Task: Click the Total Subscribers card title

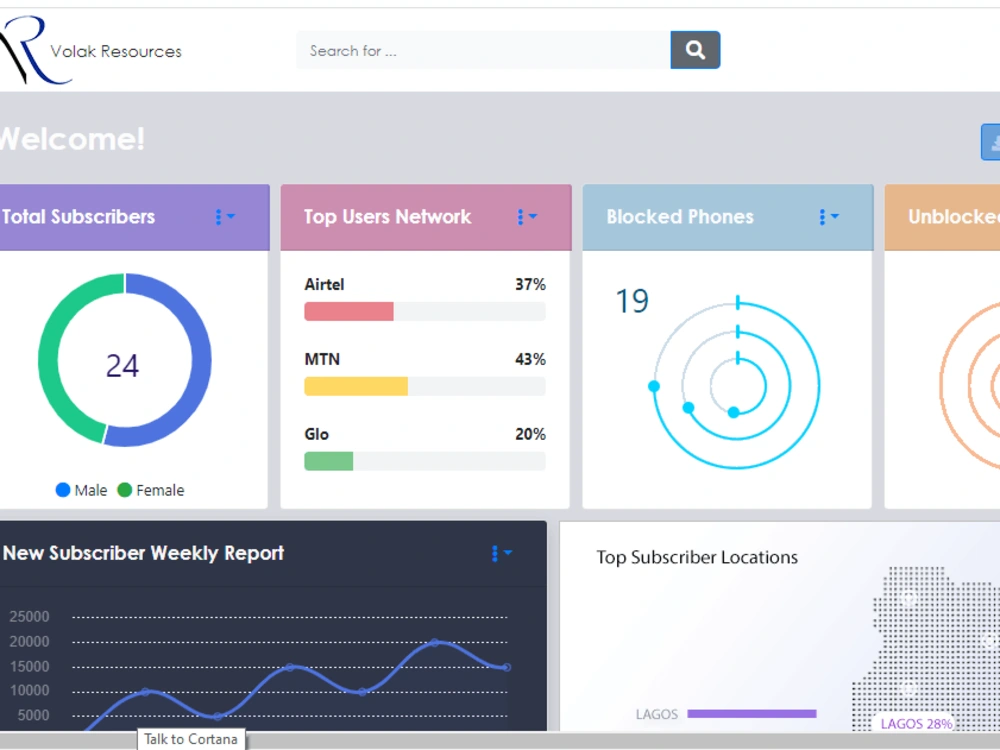Action: (78, 217)
